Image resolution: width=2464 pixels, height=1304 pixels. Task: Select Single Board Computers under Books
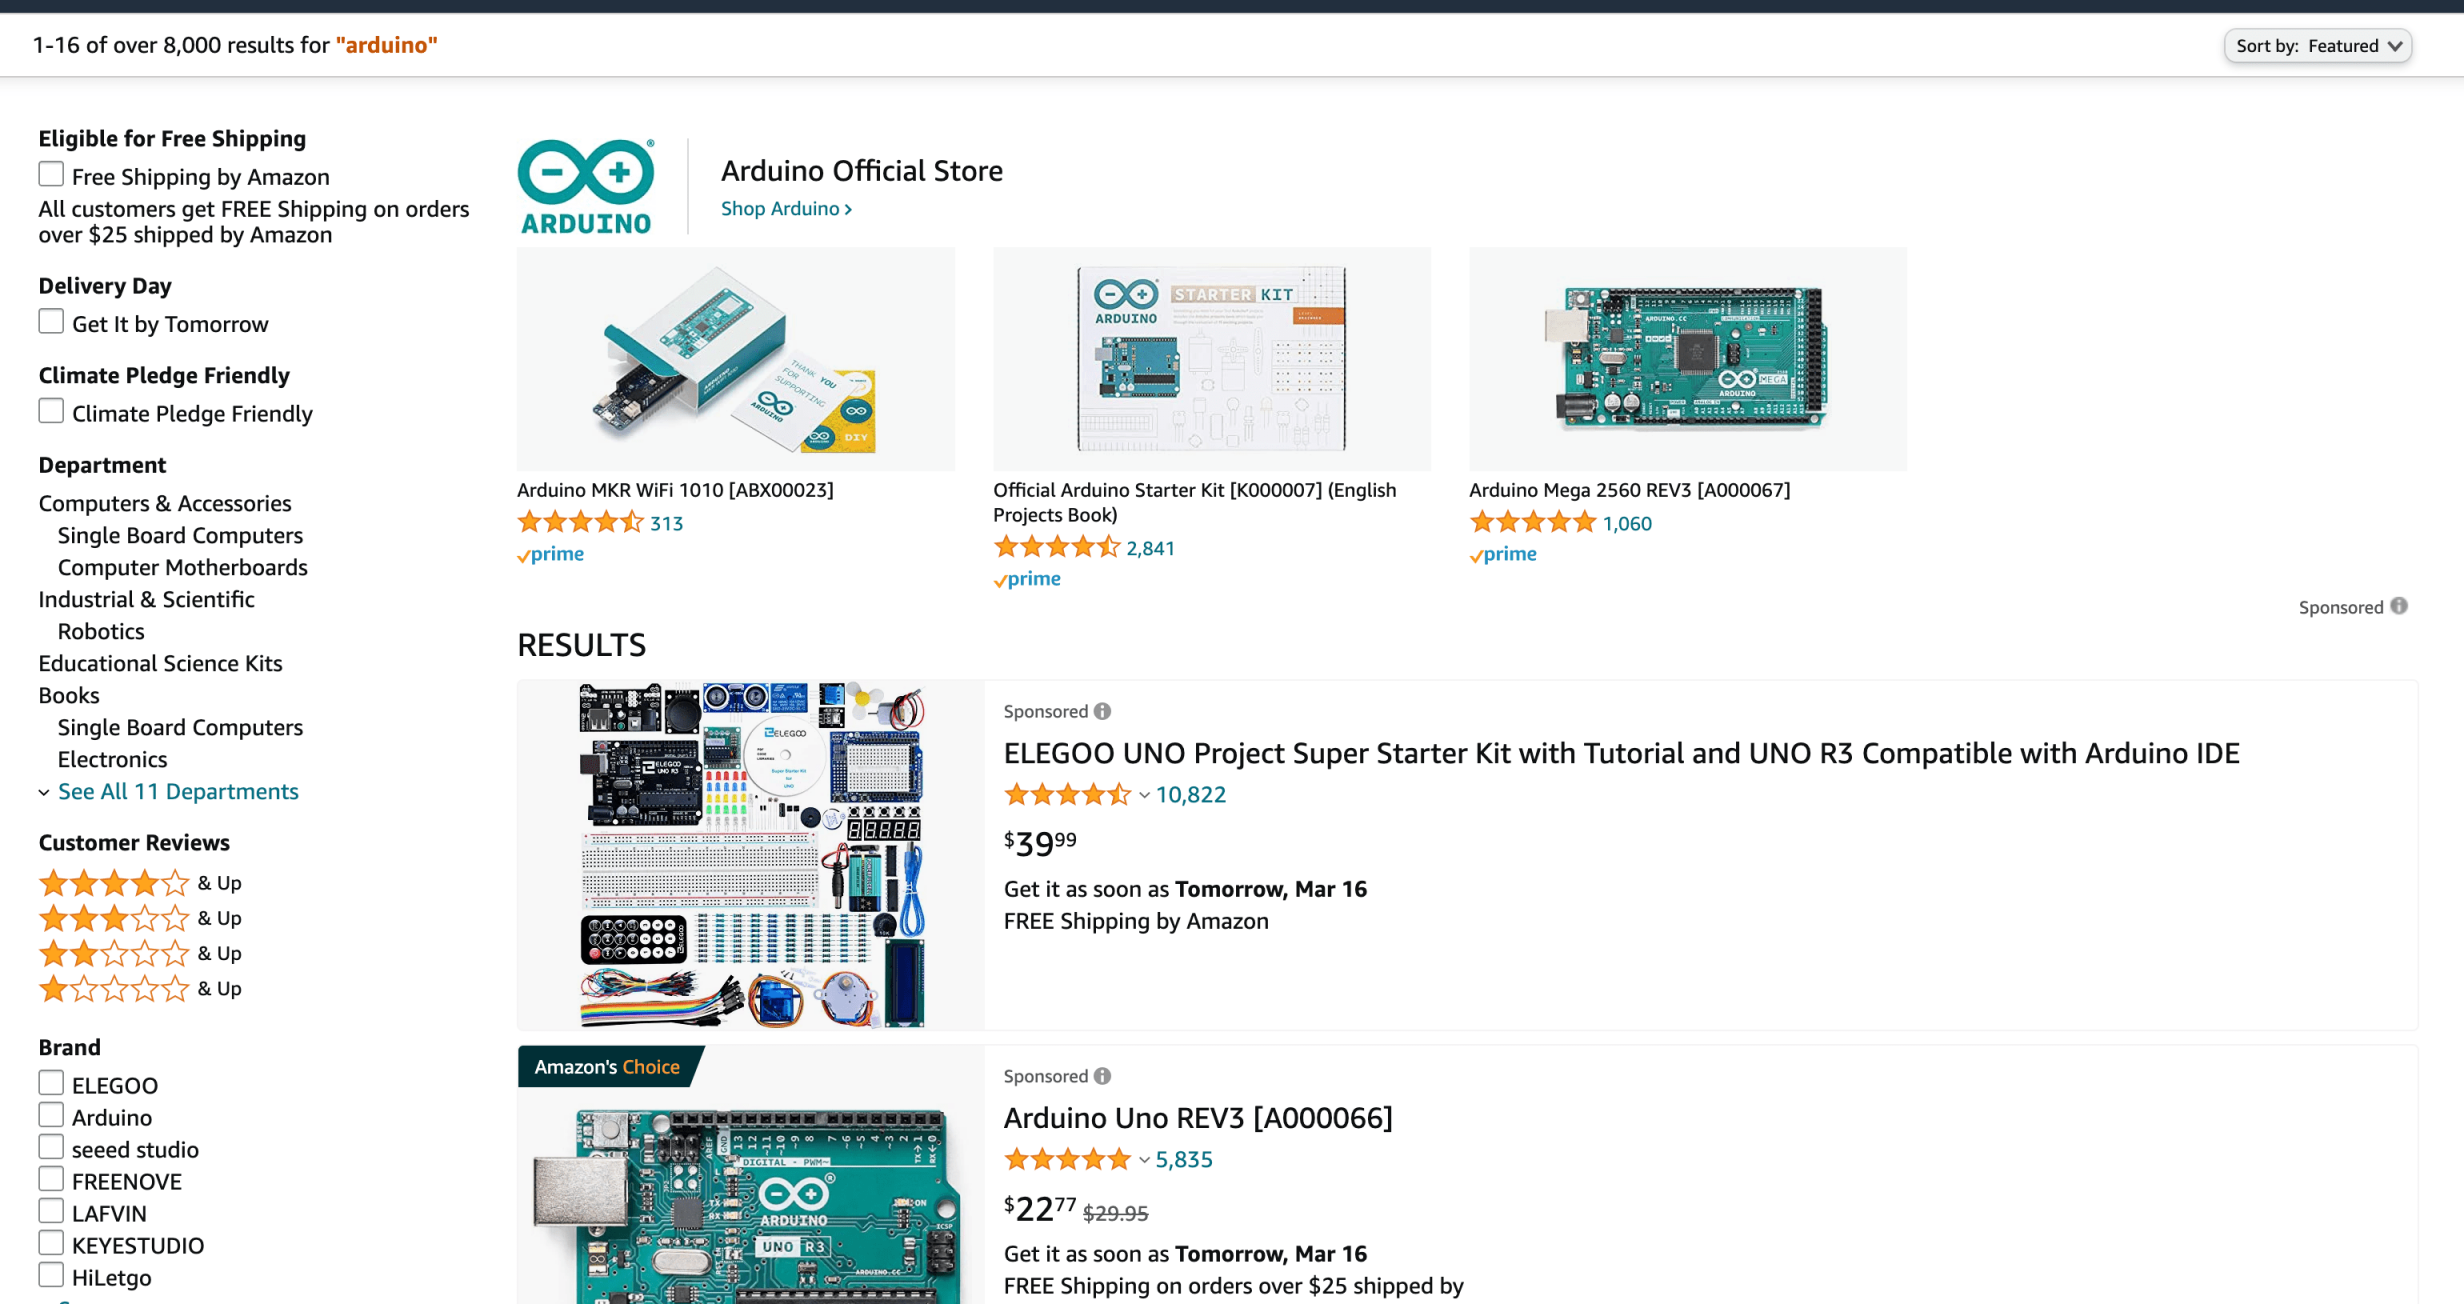[x=180, y=727]
